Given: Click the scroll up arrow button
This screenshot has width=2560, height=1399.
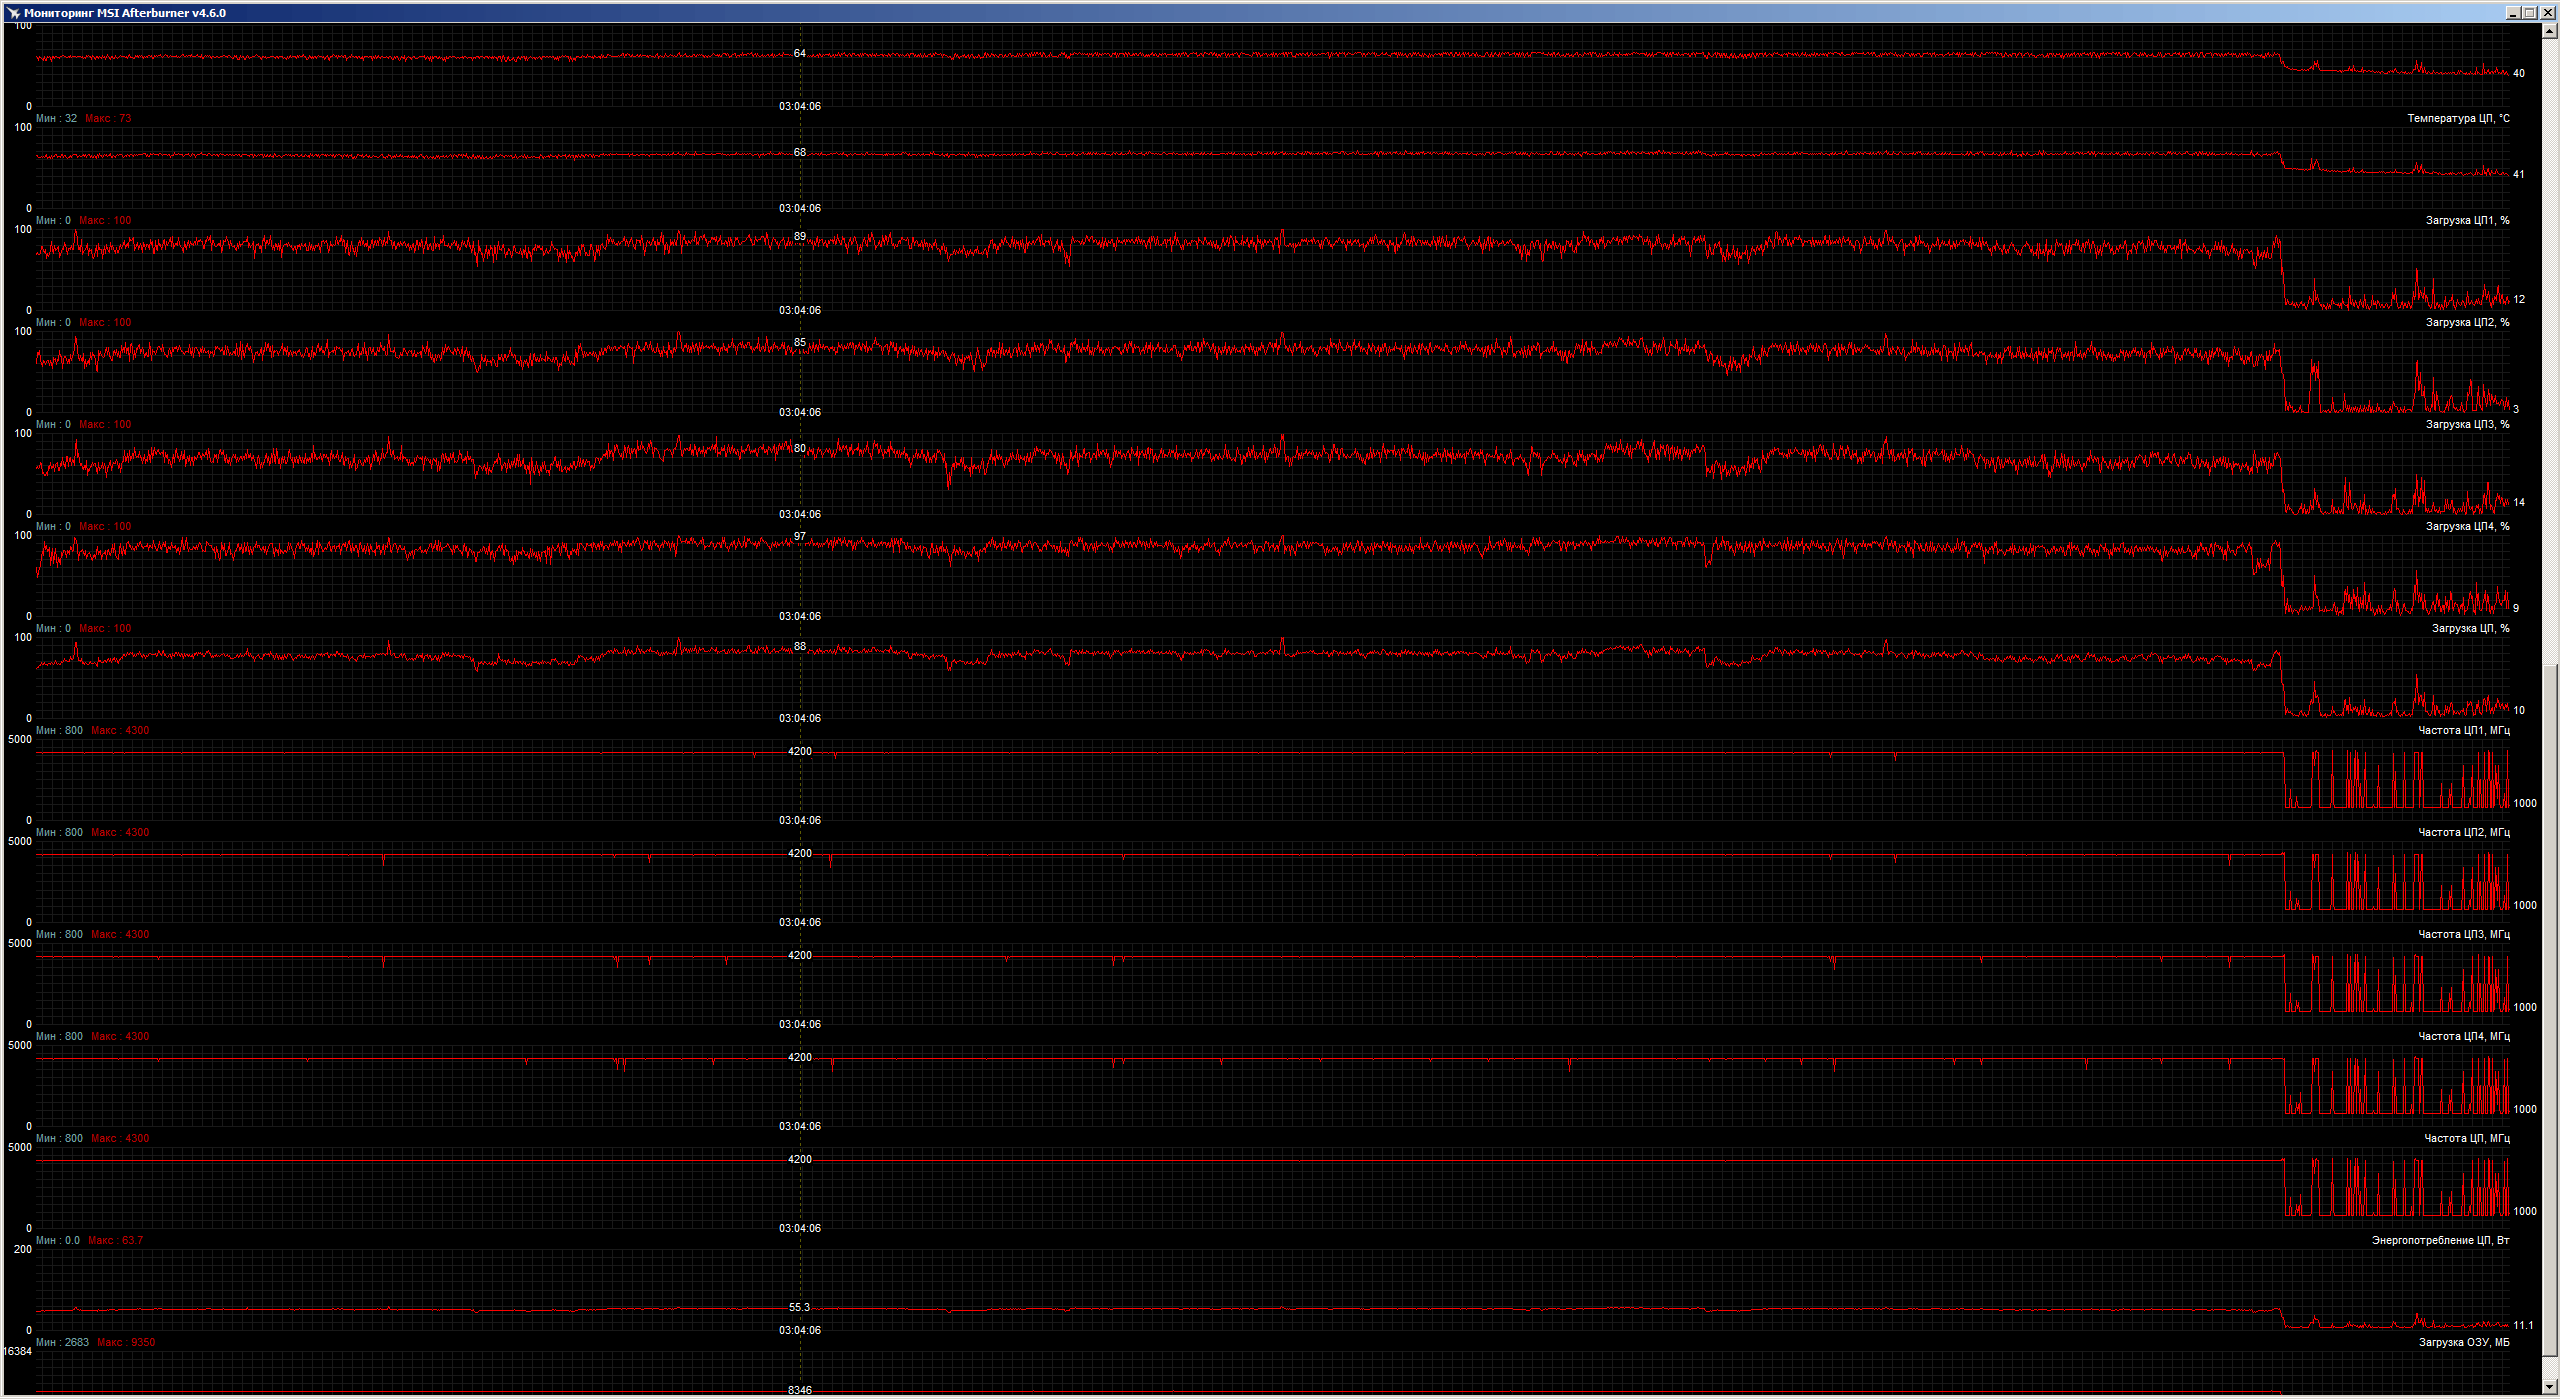Looking at the screenshot, I should click(x=2549, y=32).
